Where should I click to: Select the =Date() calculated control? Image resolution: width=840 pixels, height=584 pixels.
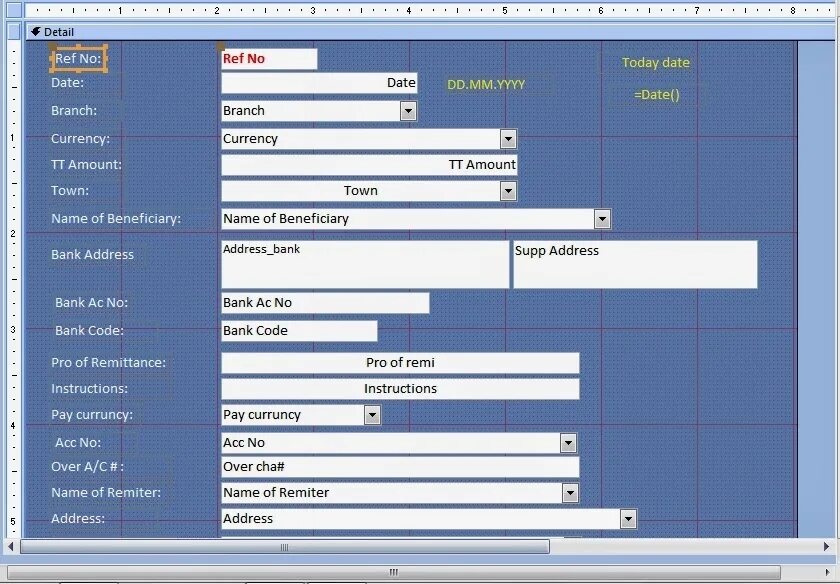(x=657, y=95)
